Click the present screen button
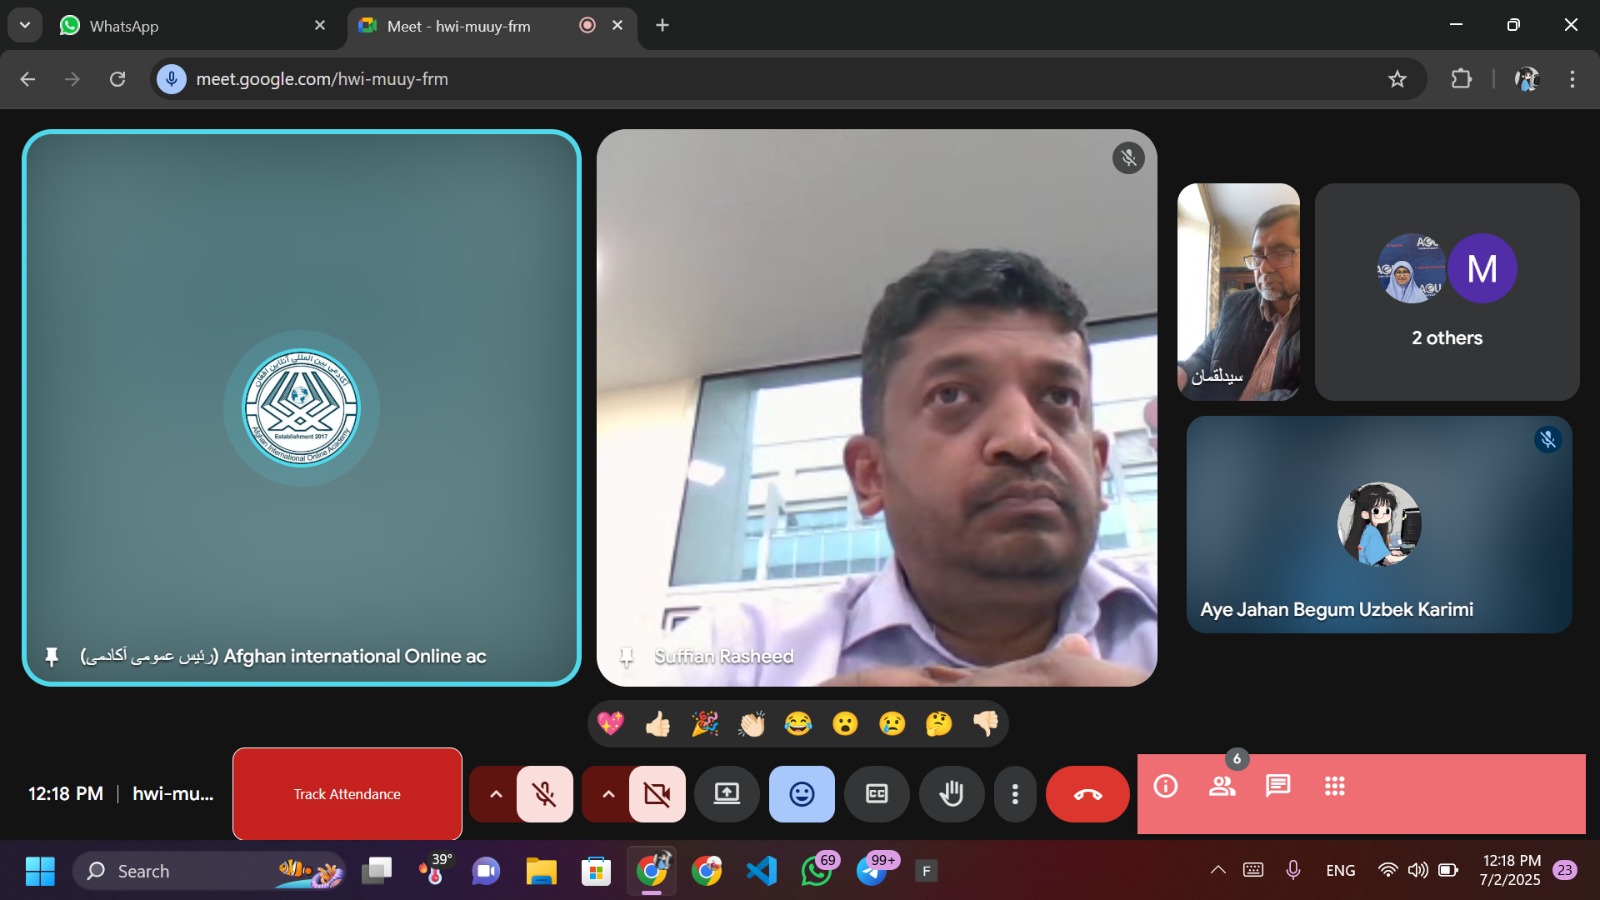This screenshot has width=1600, height=900. pyautogui.click(x=727, y=794)
